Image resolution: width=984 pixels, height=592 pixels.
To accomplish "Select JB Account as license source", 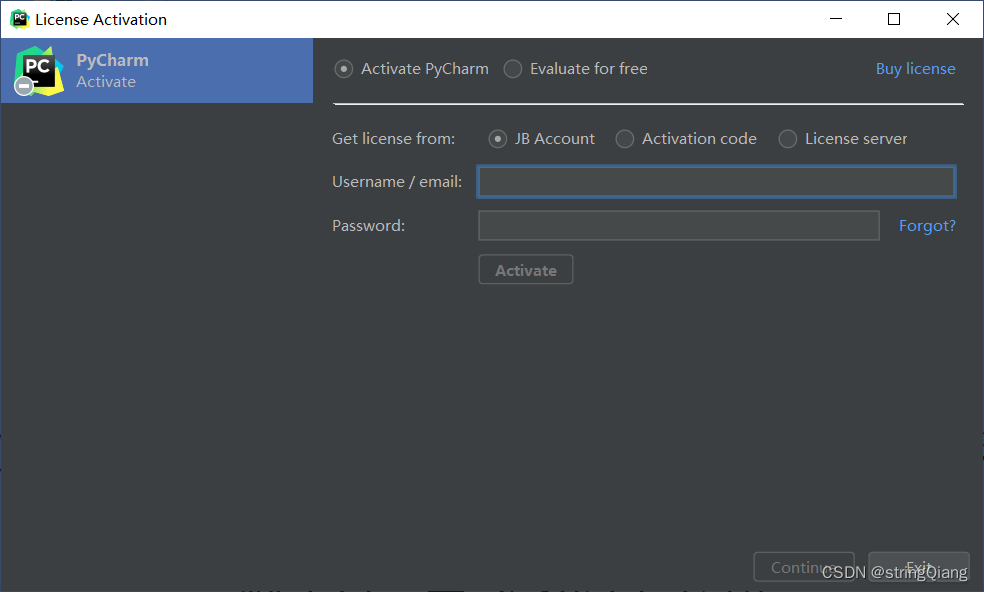I will [x=498, y=139].
